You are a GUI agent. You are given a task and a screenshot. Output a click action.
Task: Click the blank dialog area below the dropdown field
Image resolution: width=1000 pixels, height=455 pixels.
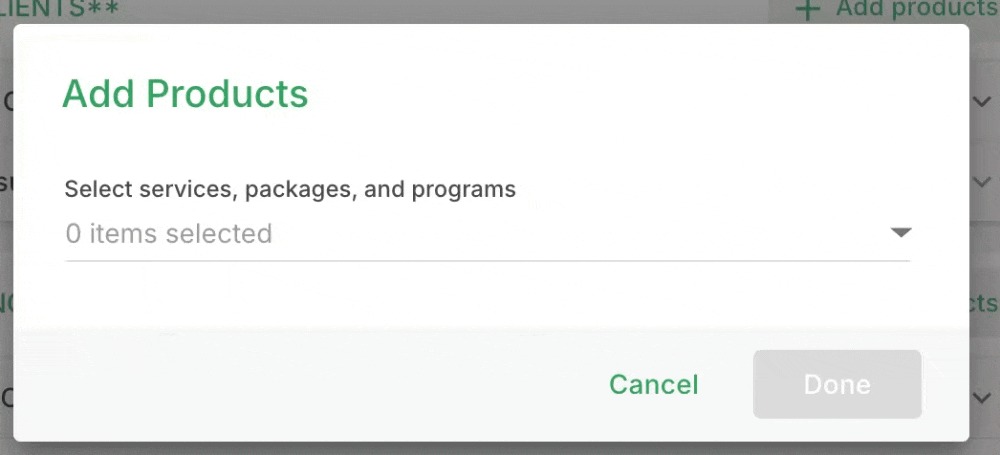tap(487, 295)
